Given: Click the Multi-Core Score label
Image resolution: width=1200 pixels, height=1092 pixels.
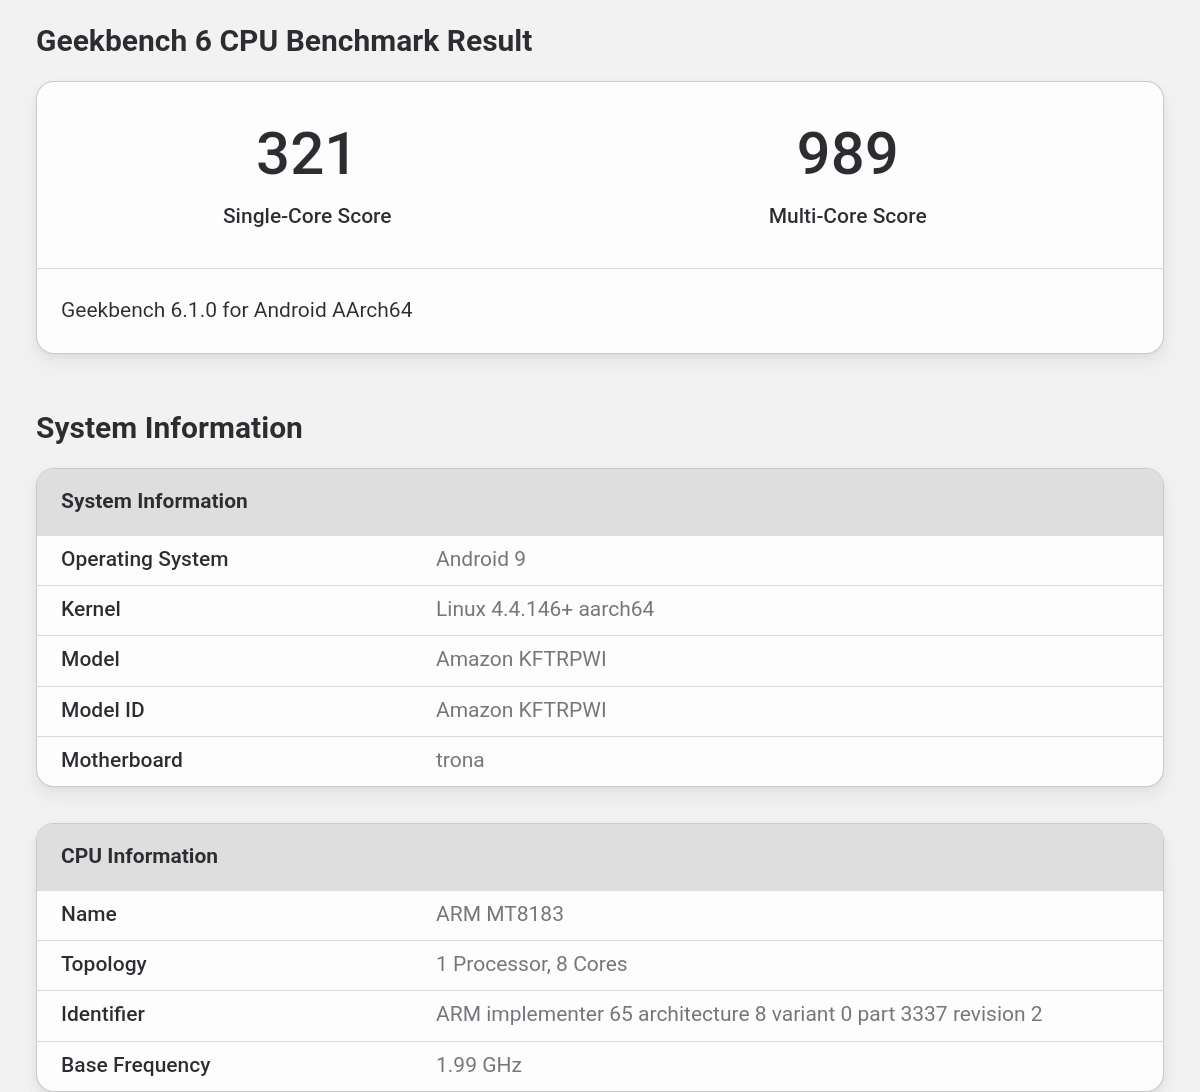Looking at the screenshot, I should coord(847,216).
